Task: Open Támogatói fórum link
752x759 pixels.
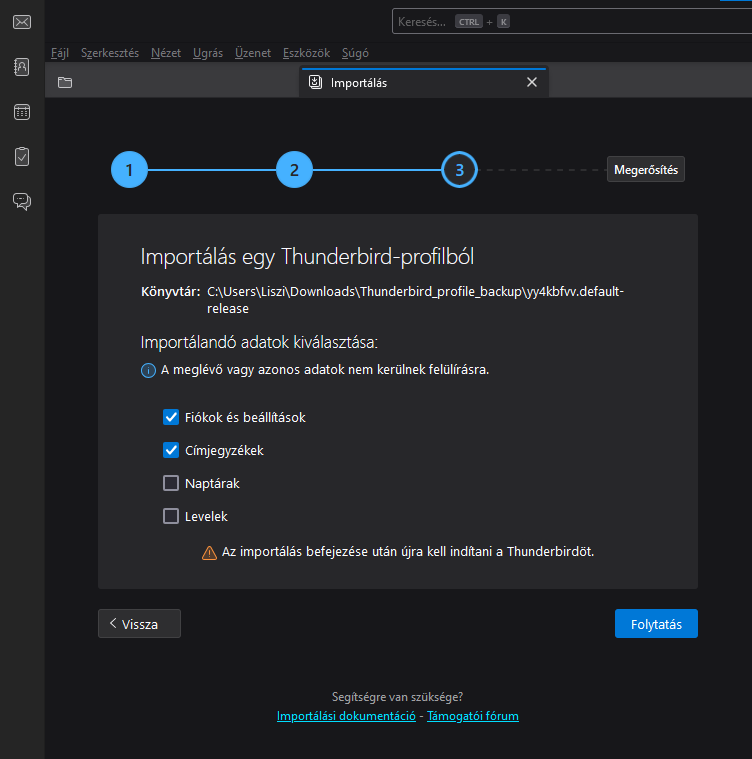Action: point(473,716)
